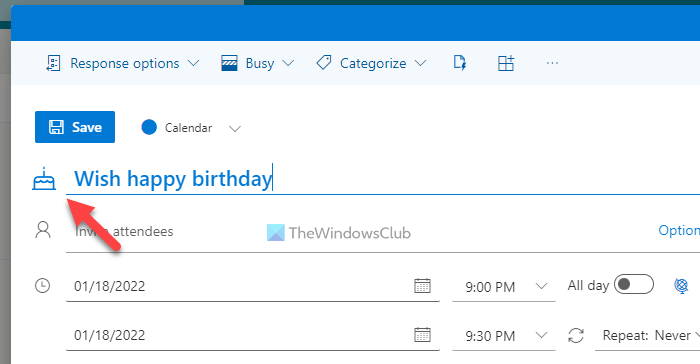The image size is (700, 364).
Task: Click the grid with plus toolbar icon
Action: pos(506,63)
